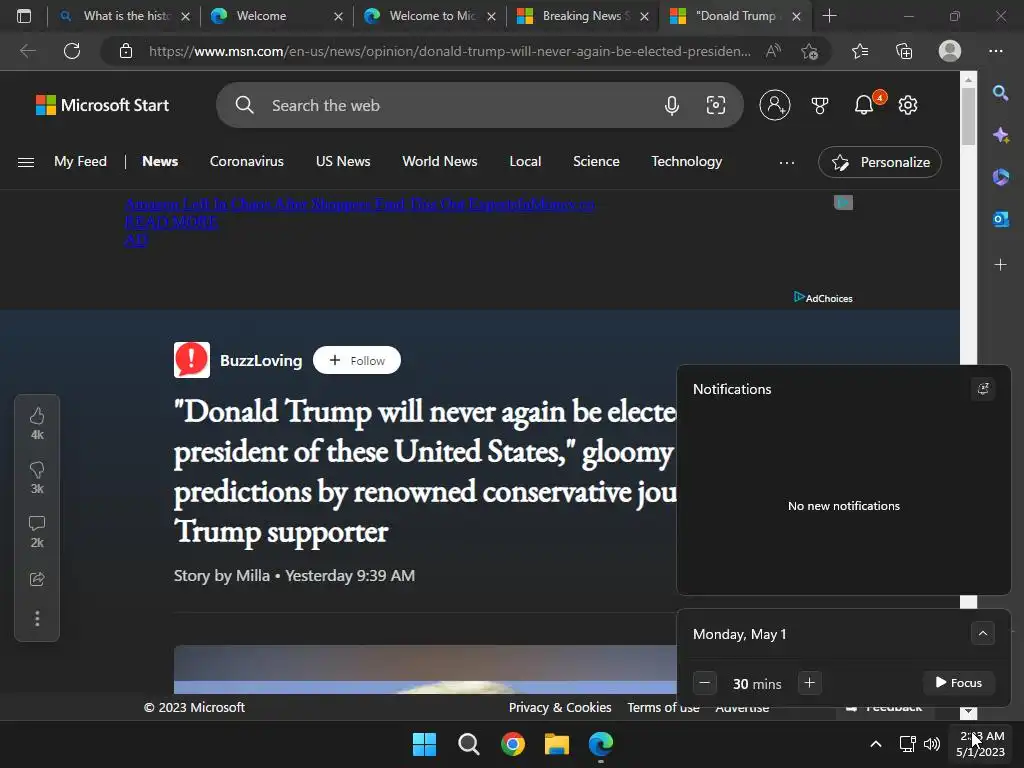
Task: Open the tab actions menu icon
Action: tap(24, 16)
